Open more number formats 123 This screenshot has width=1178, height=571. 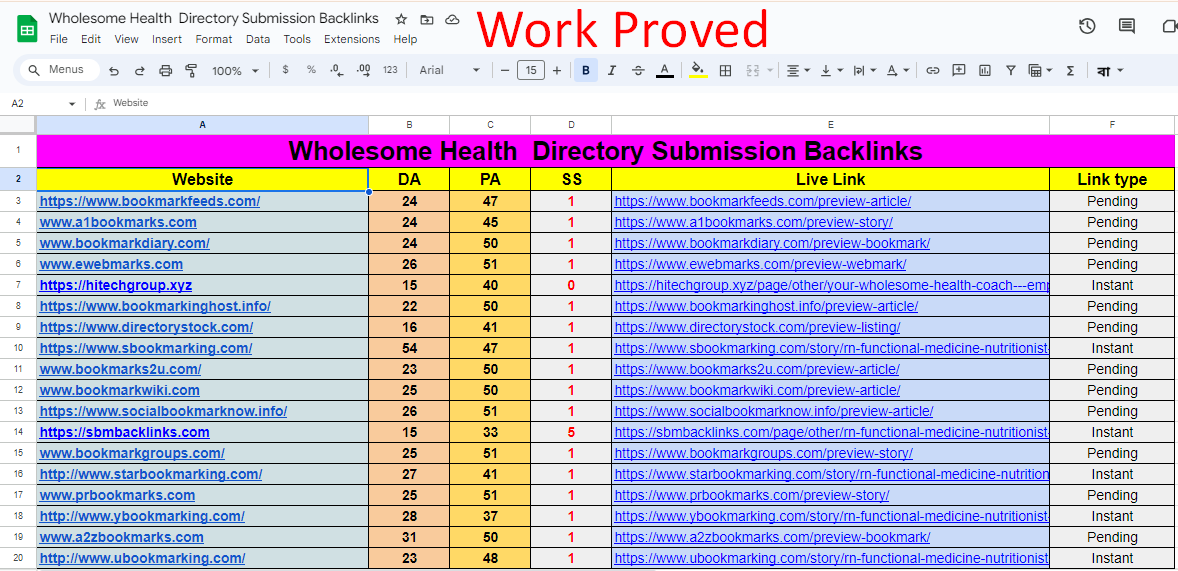coord(390,70)
